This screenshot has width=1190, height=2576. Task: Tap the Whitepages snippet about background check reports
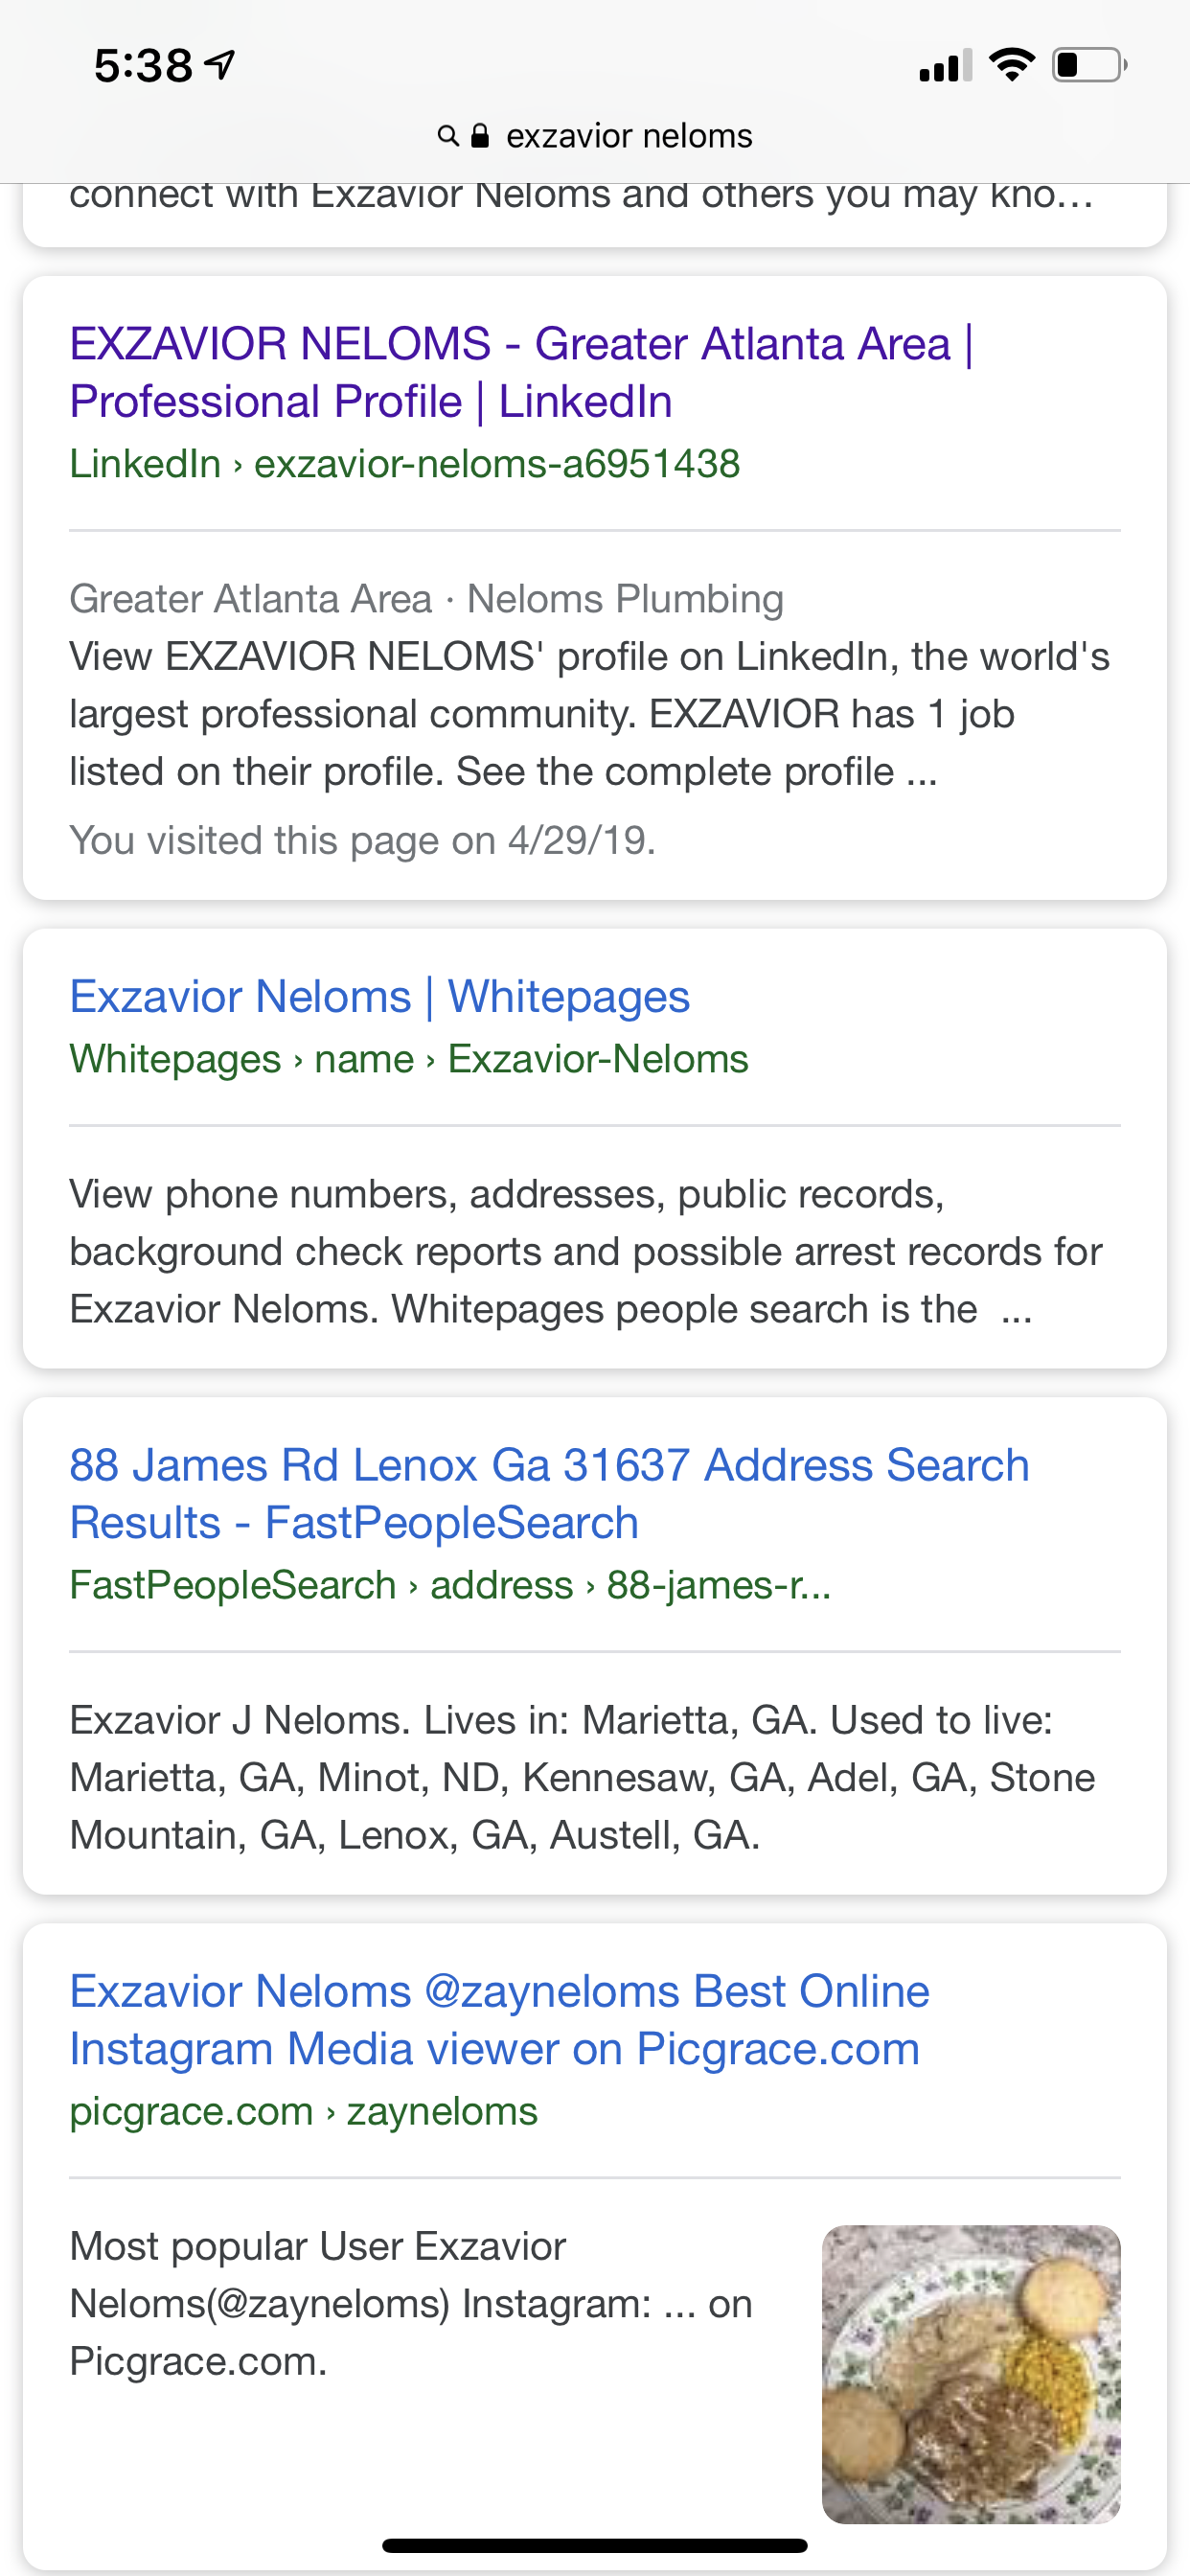[585, 1251]
